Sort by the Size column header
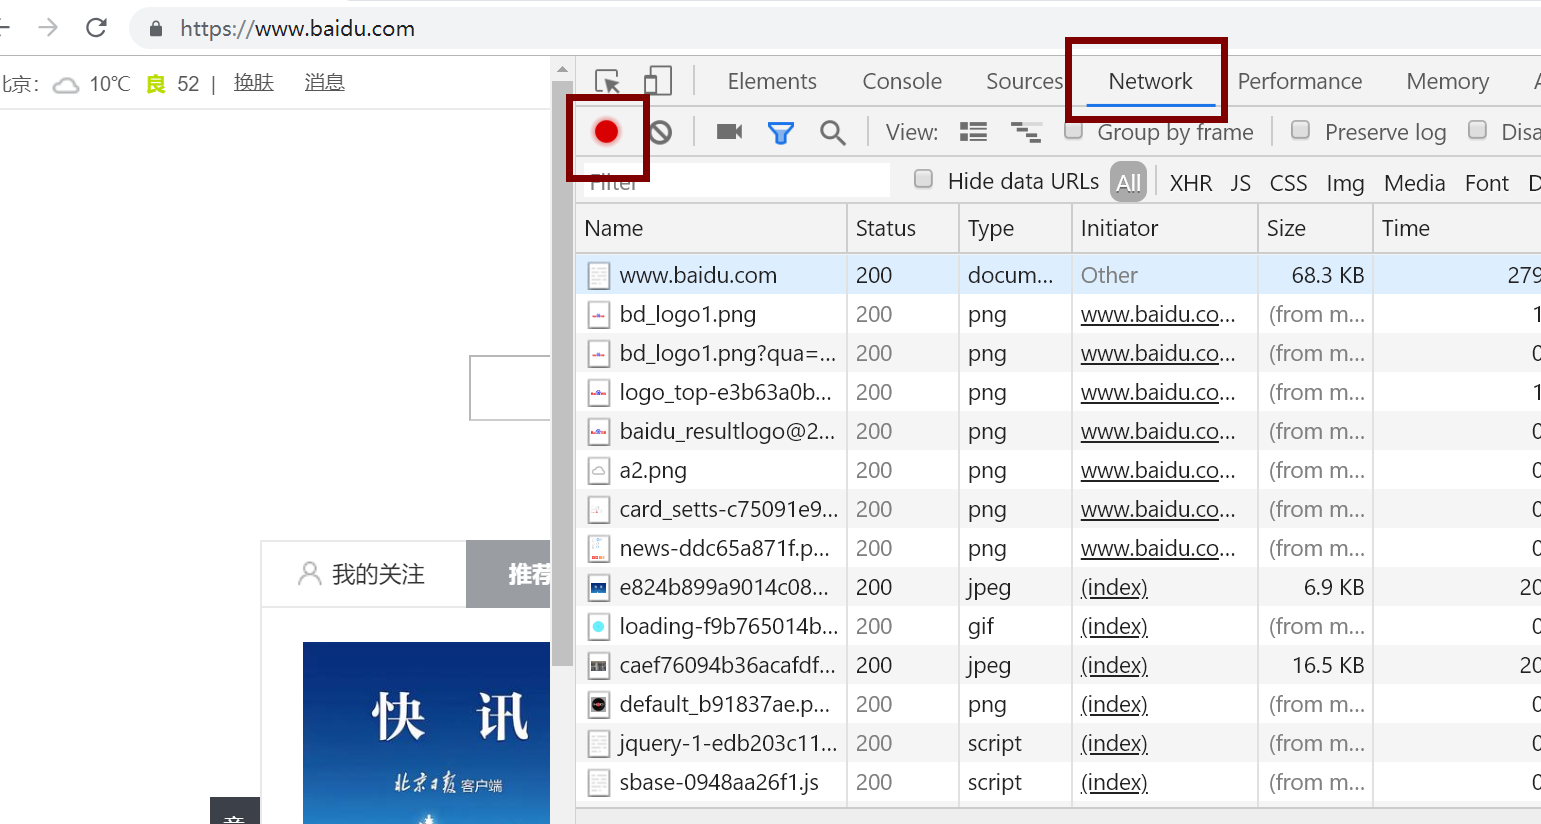1541x824 pixels. [1315, 228]
